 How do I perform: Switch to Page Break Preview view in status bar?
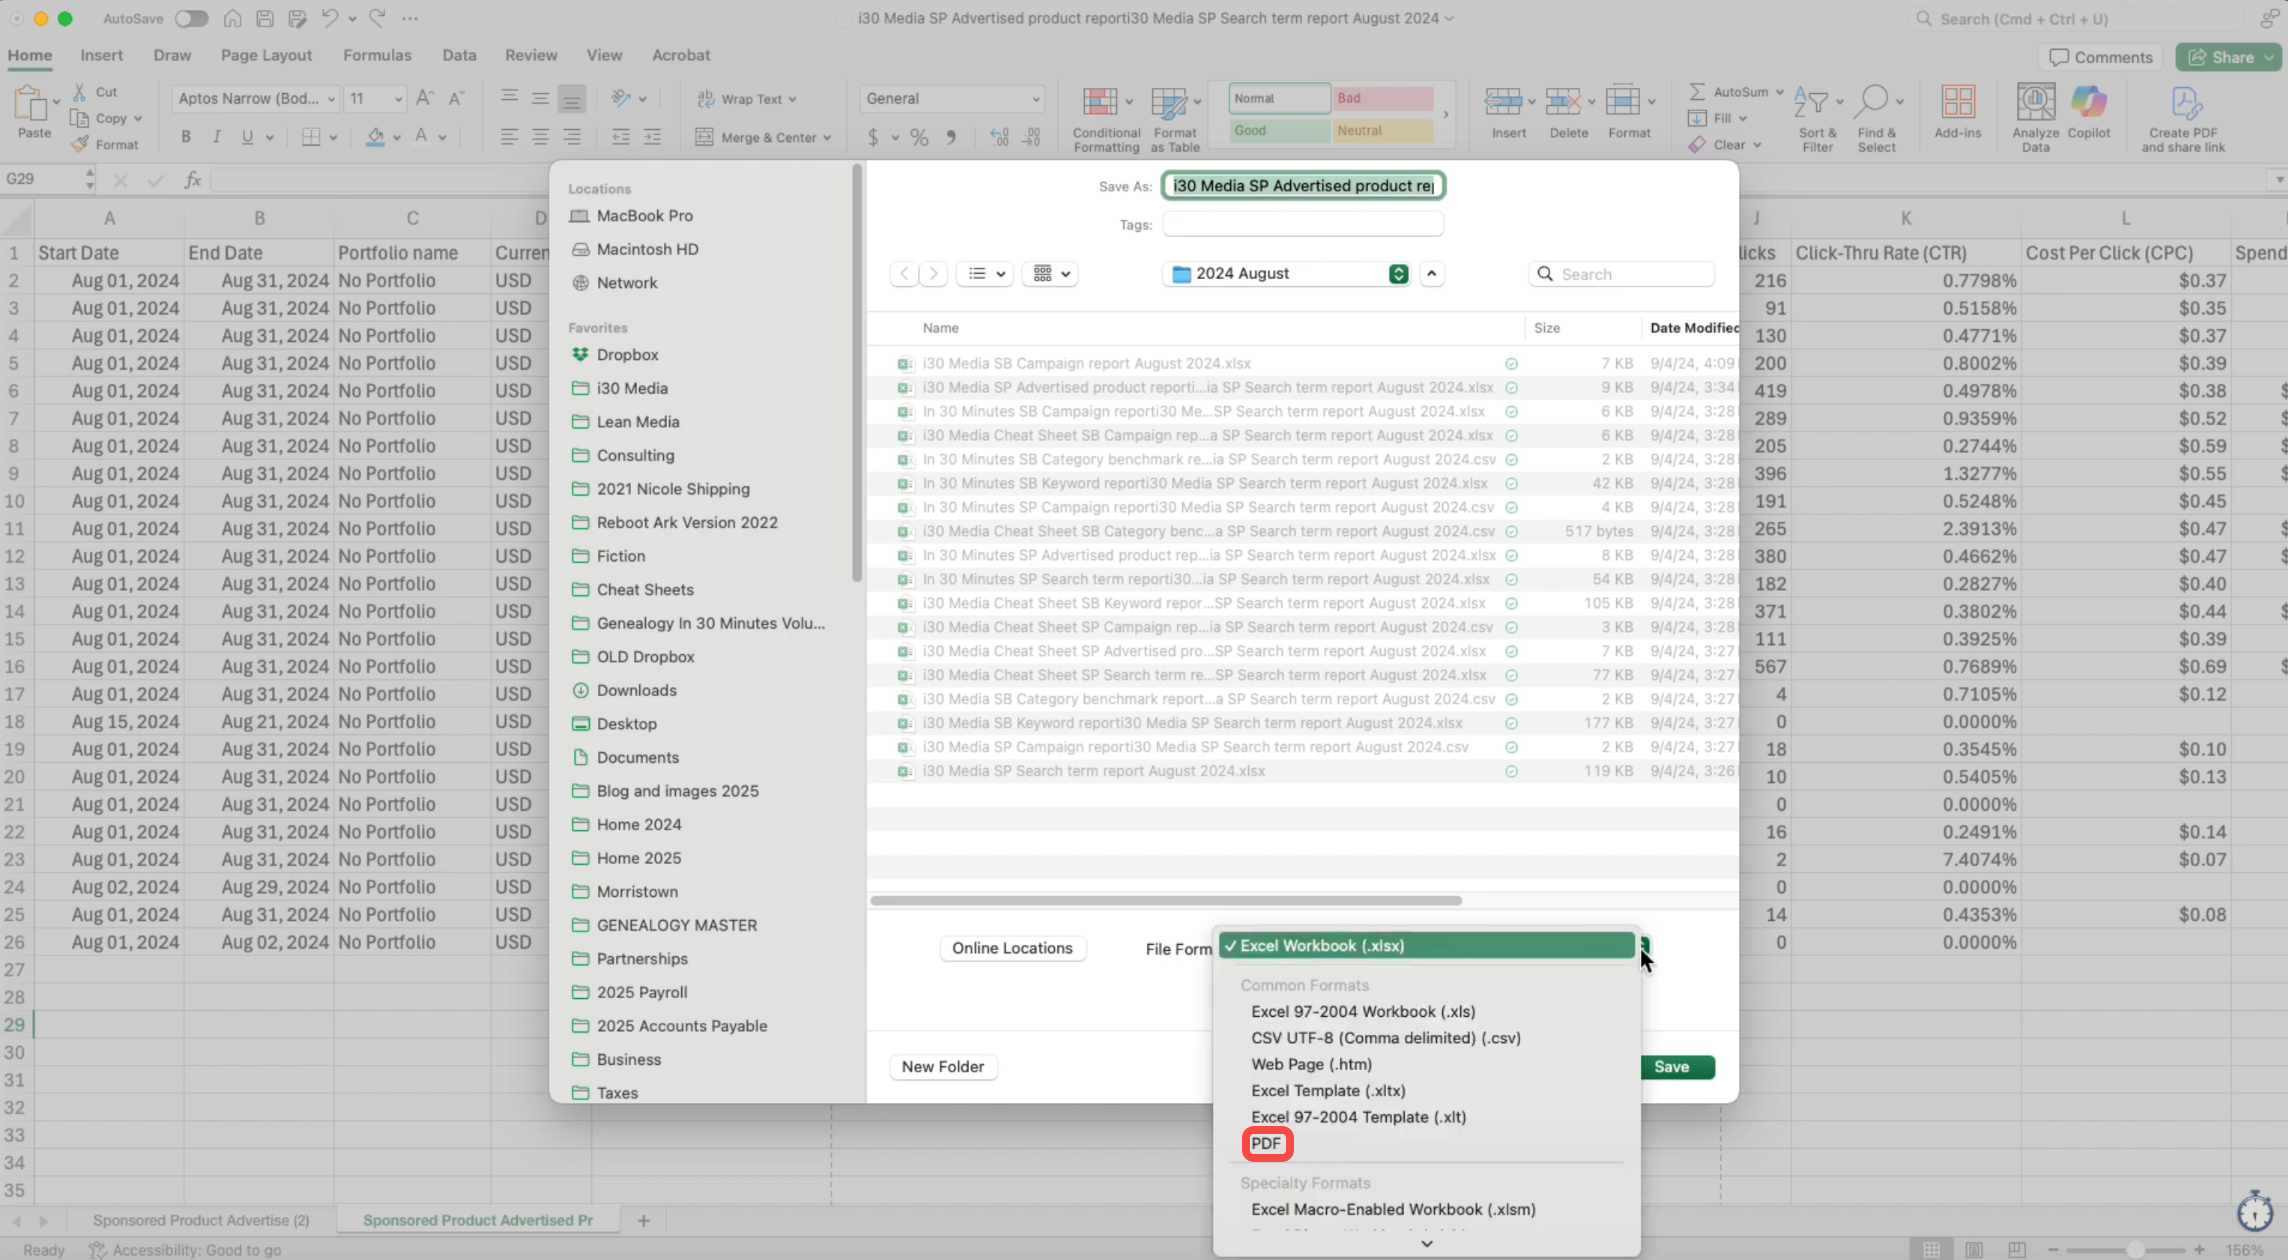[2017, 1250]
